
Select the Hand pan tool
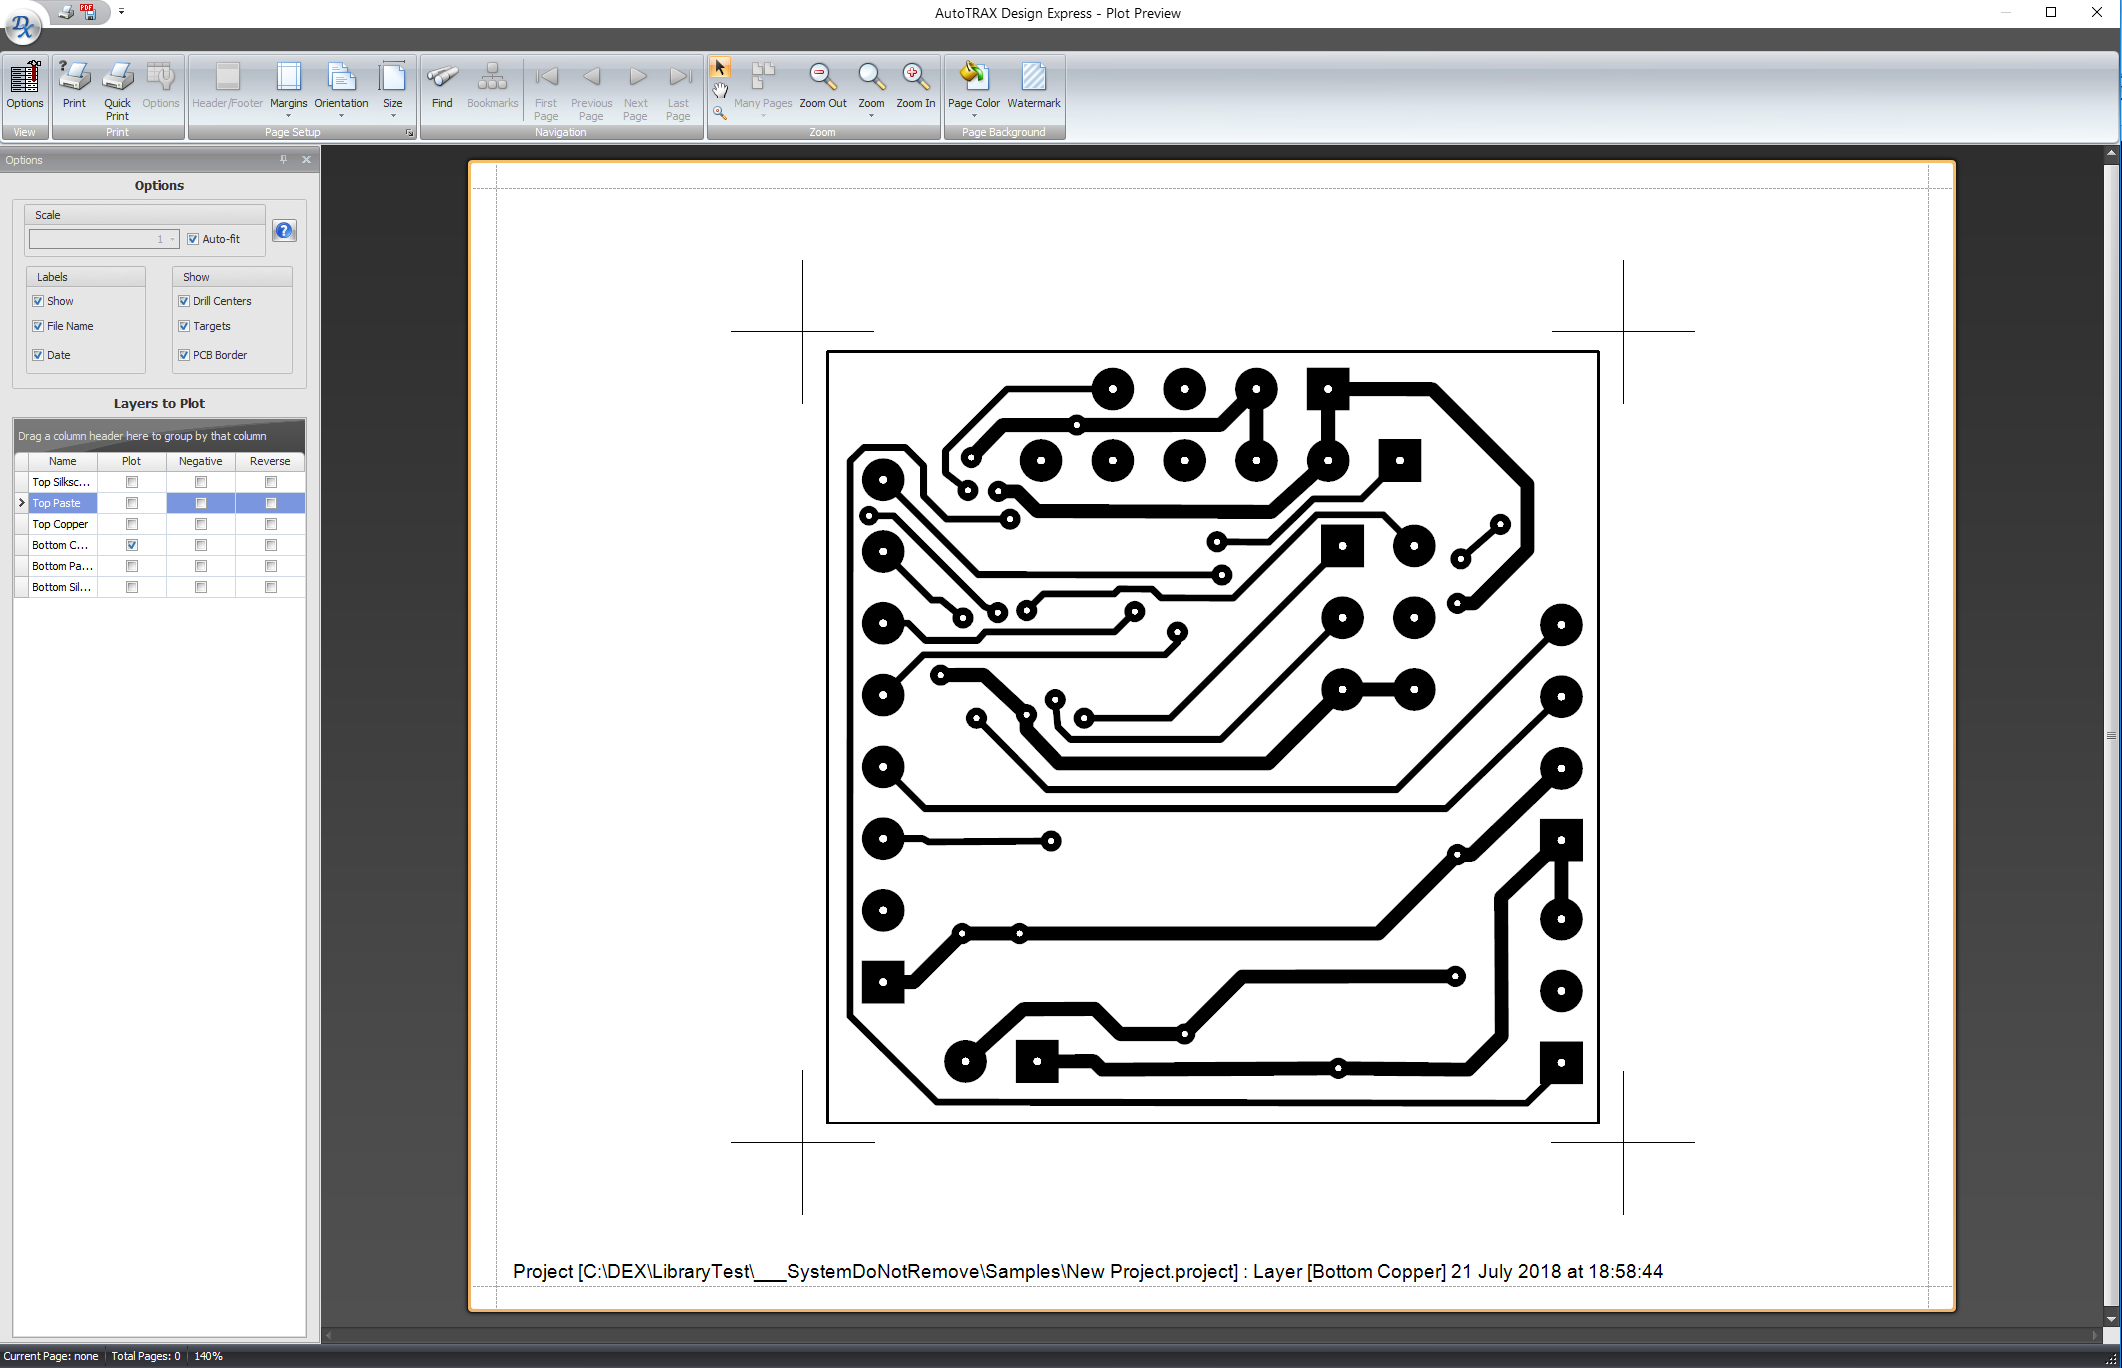pyautogui.click(x=720, y=91)
